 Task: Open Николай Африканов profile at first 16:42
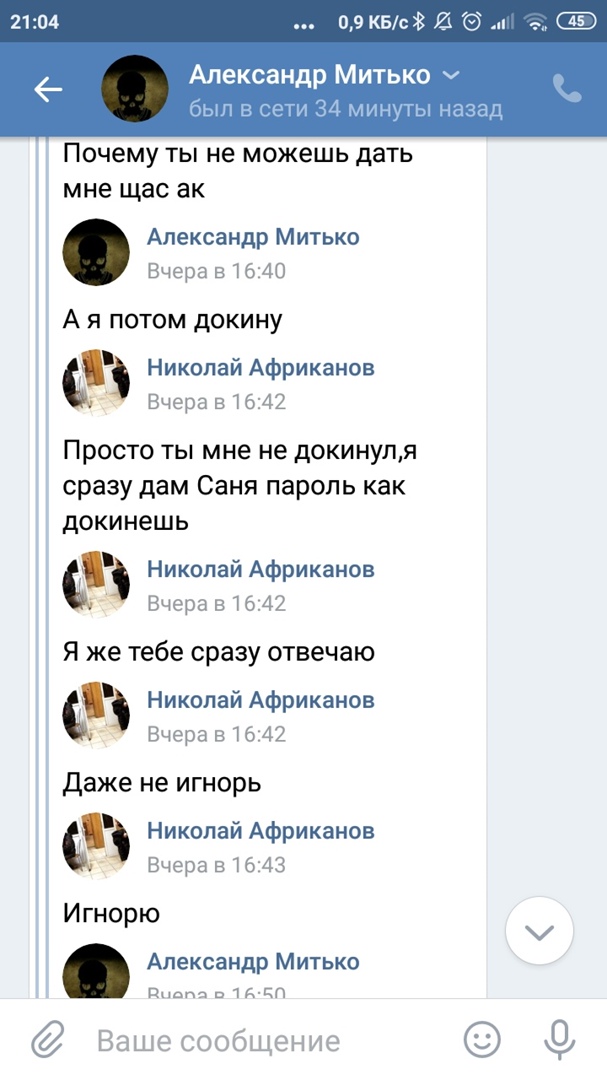[x=260, y=368]
